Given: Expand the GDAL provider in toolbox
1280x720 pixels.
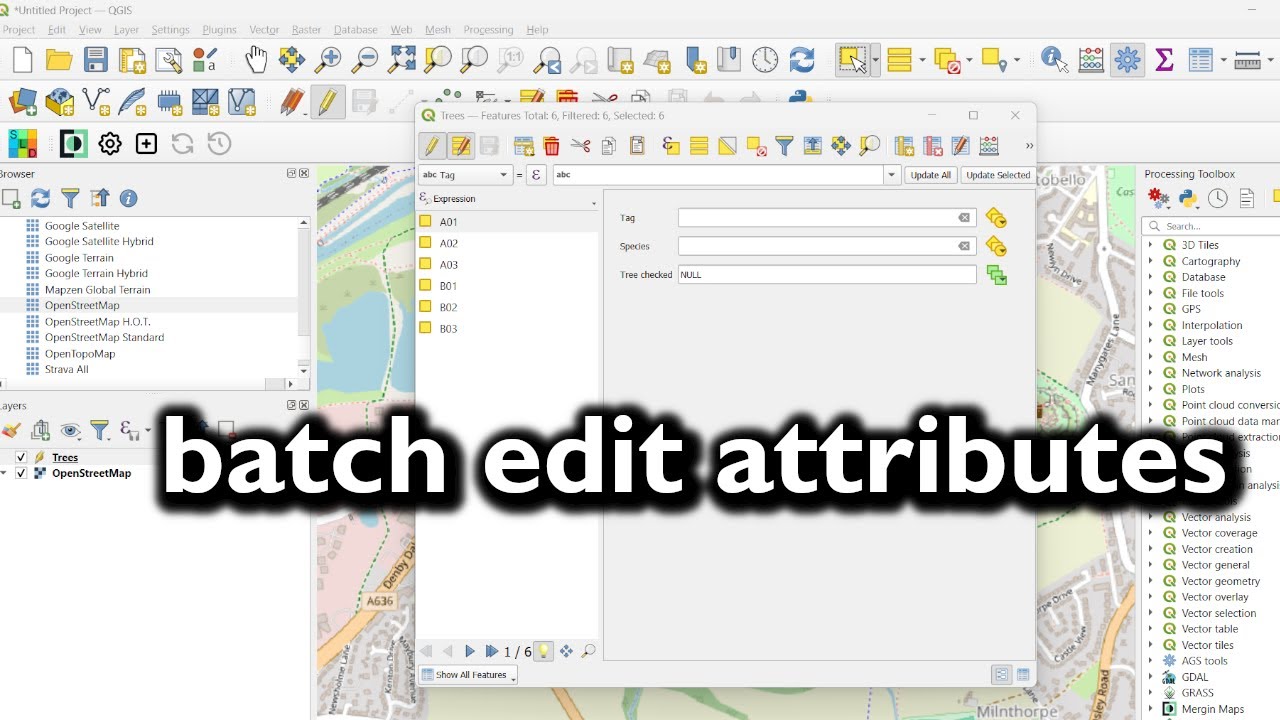Looking at the screenshot, I should pyautogui.click(x=1150, y=677).
